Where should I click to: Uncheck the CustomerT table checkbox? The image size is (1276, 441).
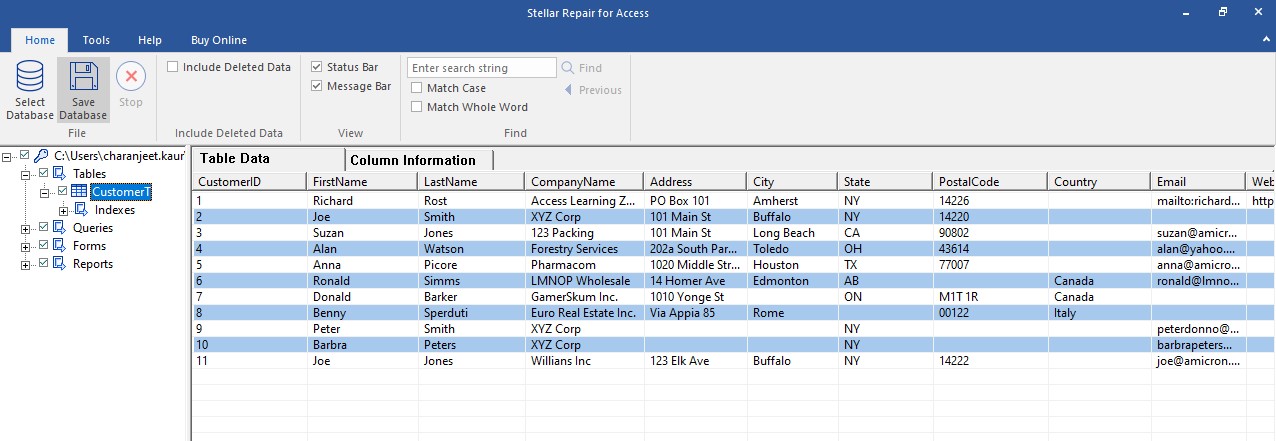[x=62, y=191]
